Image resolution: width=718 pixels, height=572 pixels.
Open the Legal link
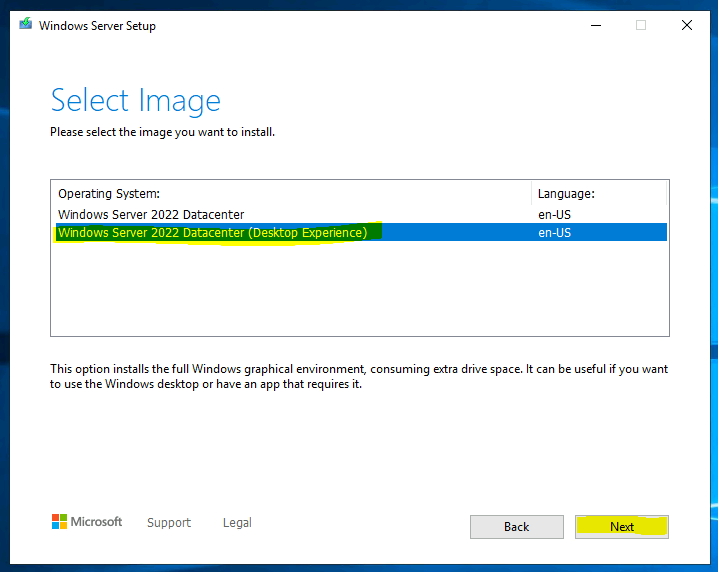tap(237, 523)
